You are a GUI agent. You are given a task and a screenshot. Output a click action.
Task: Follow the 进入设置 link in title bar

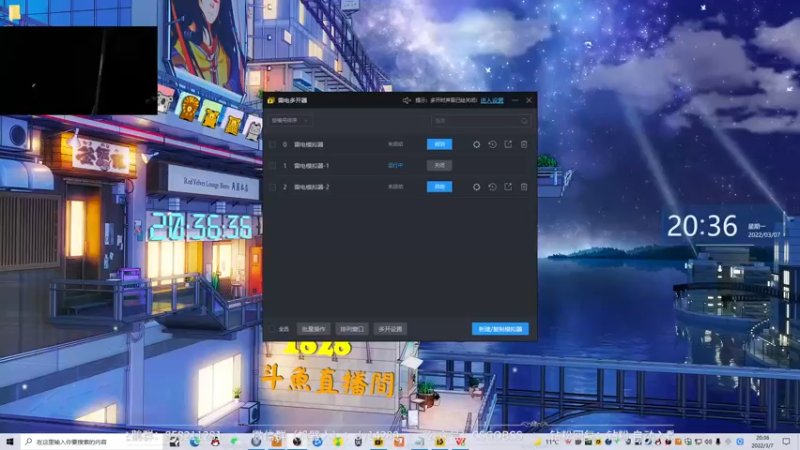pyautogui.click(x=492, y=101)
